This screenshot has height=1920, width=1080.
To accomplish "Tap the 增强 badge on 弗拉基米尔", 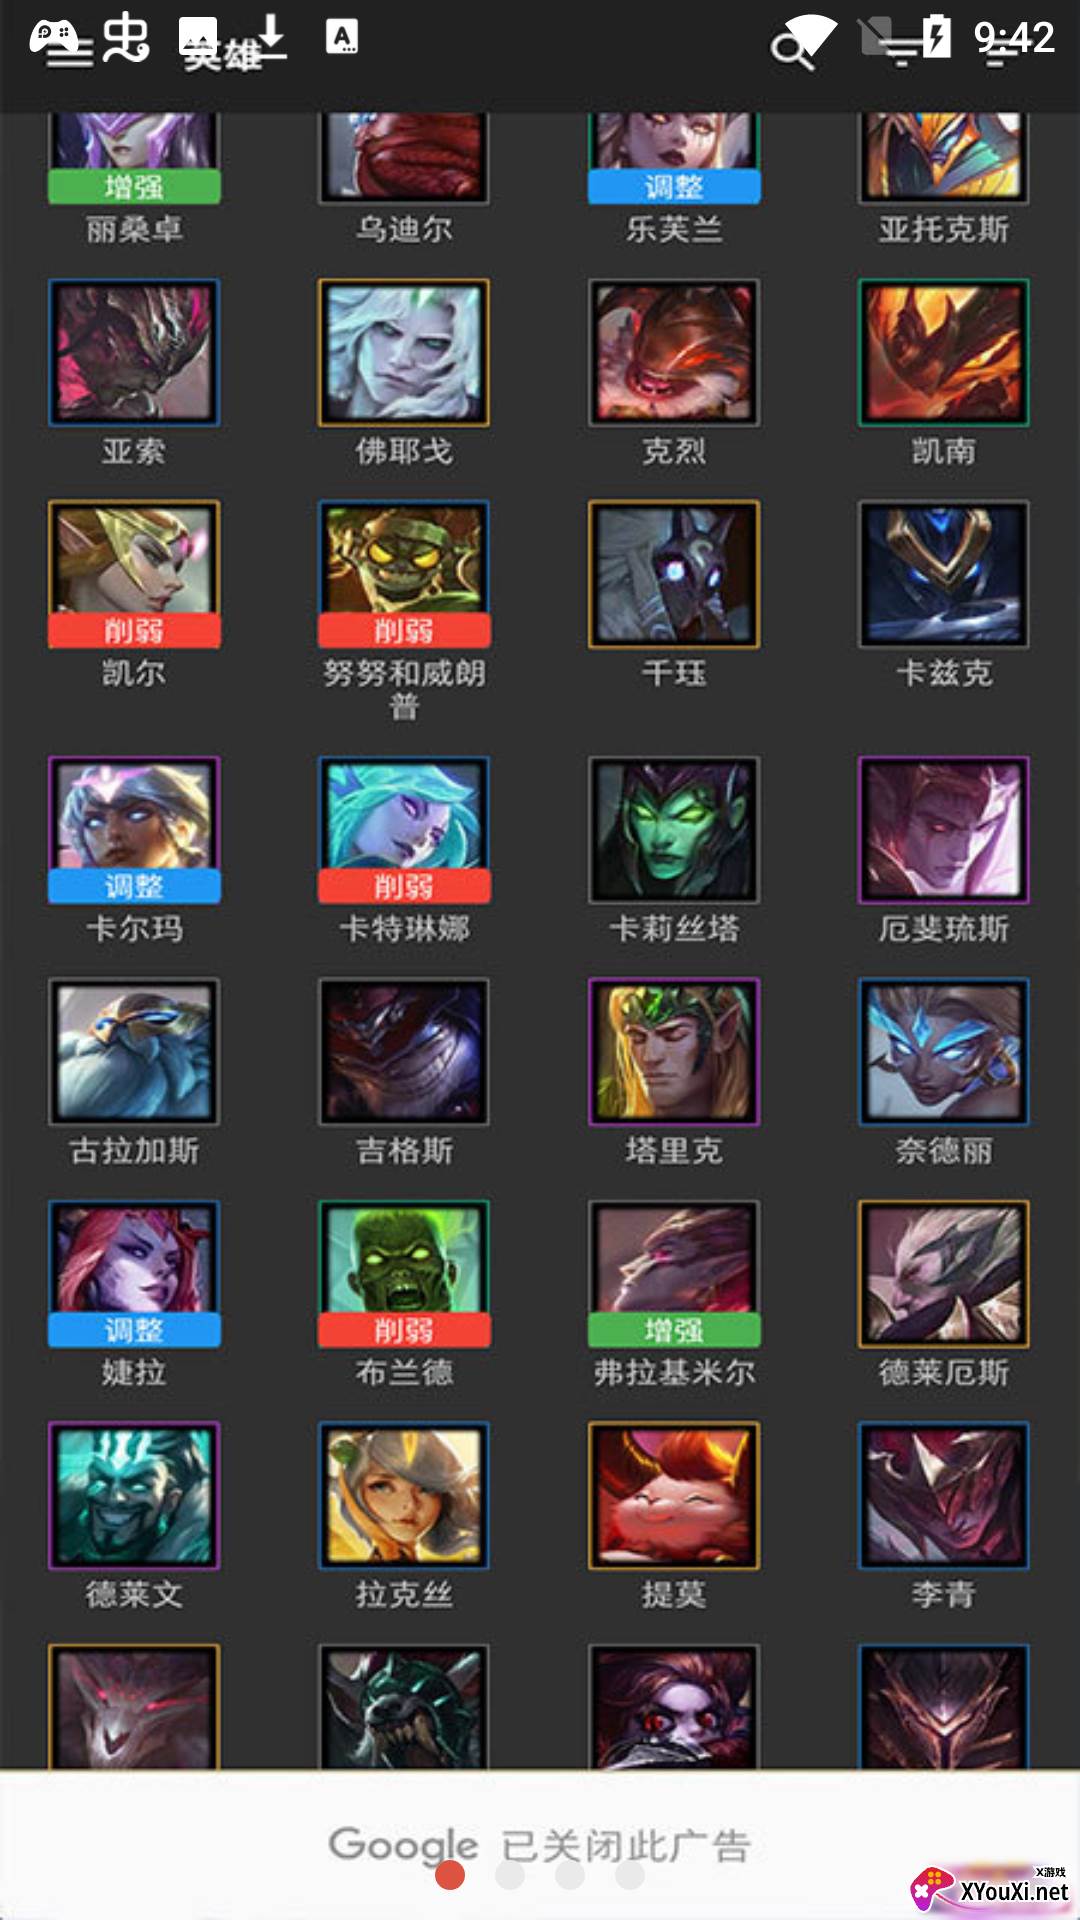I will pyautogui.click(x=674, y=1330).
